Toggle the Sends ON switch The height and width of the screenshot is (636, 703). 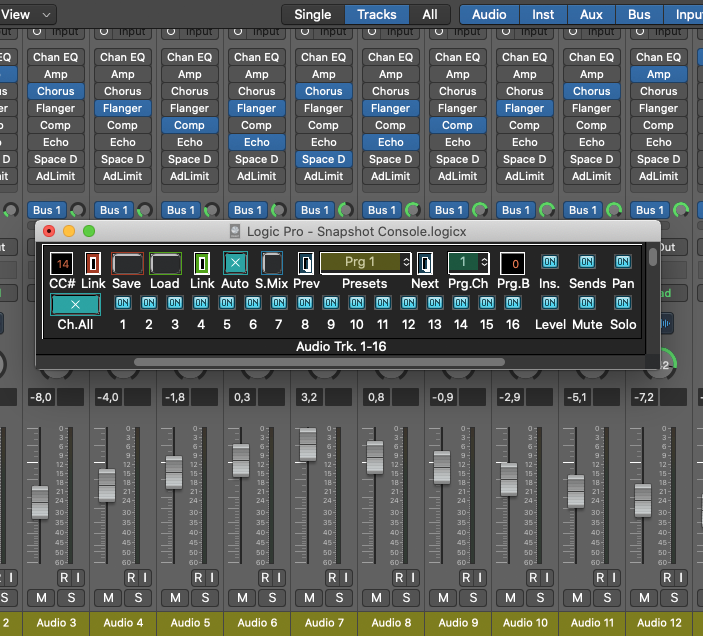coord(586,262)
